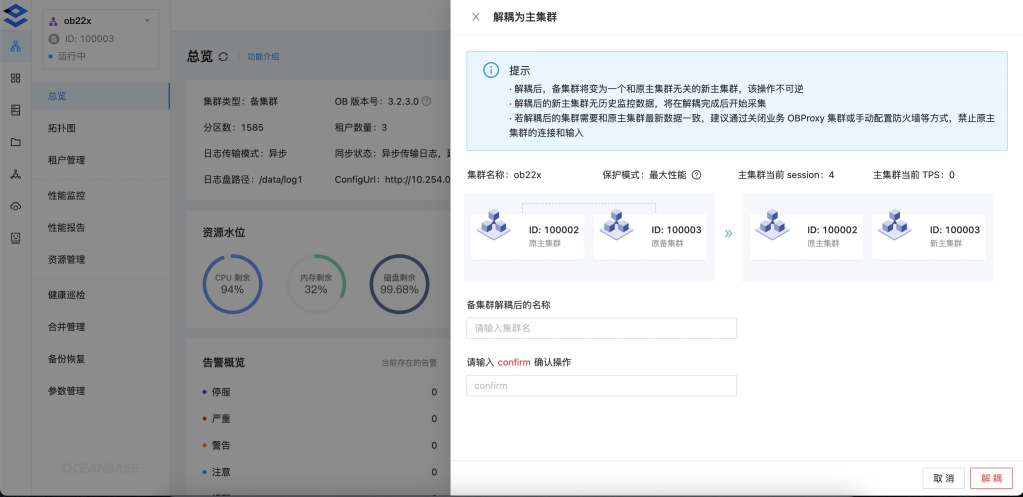Close the 解耦为主集群 drawer with X icon

(476, 17)
